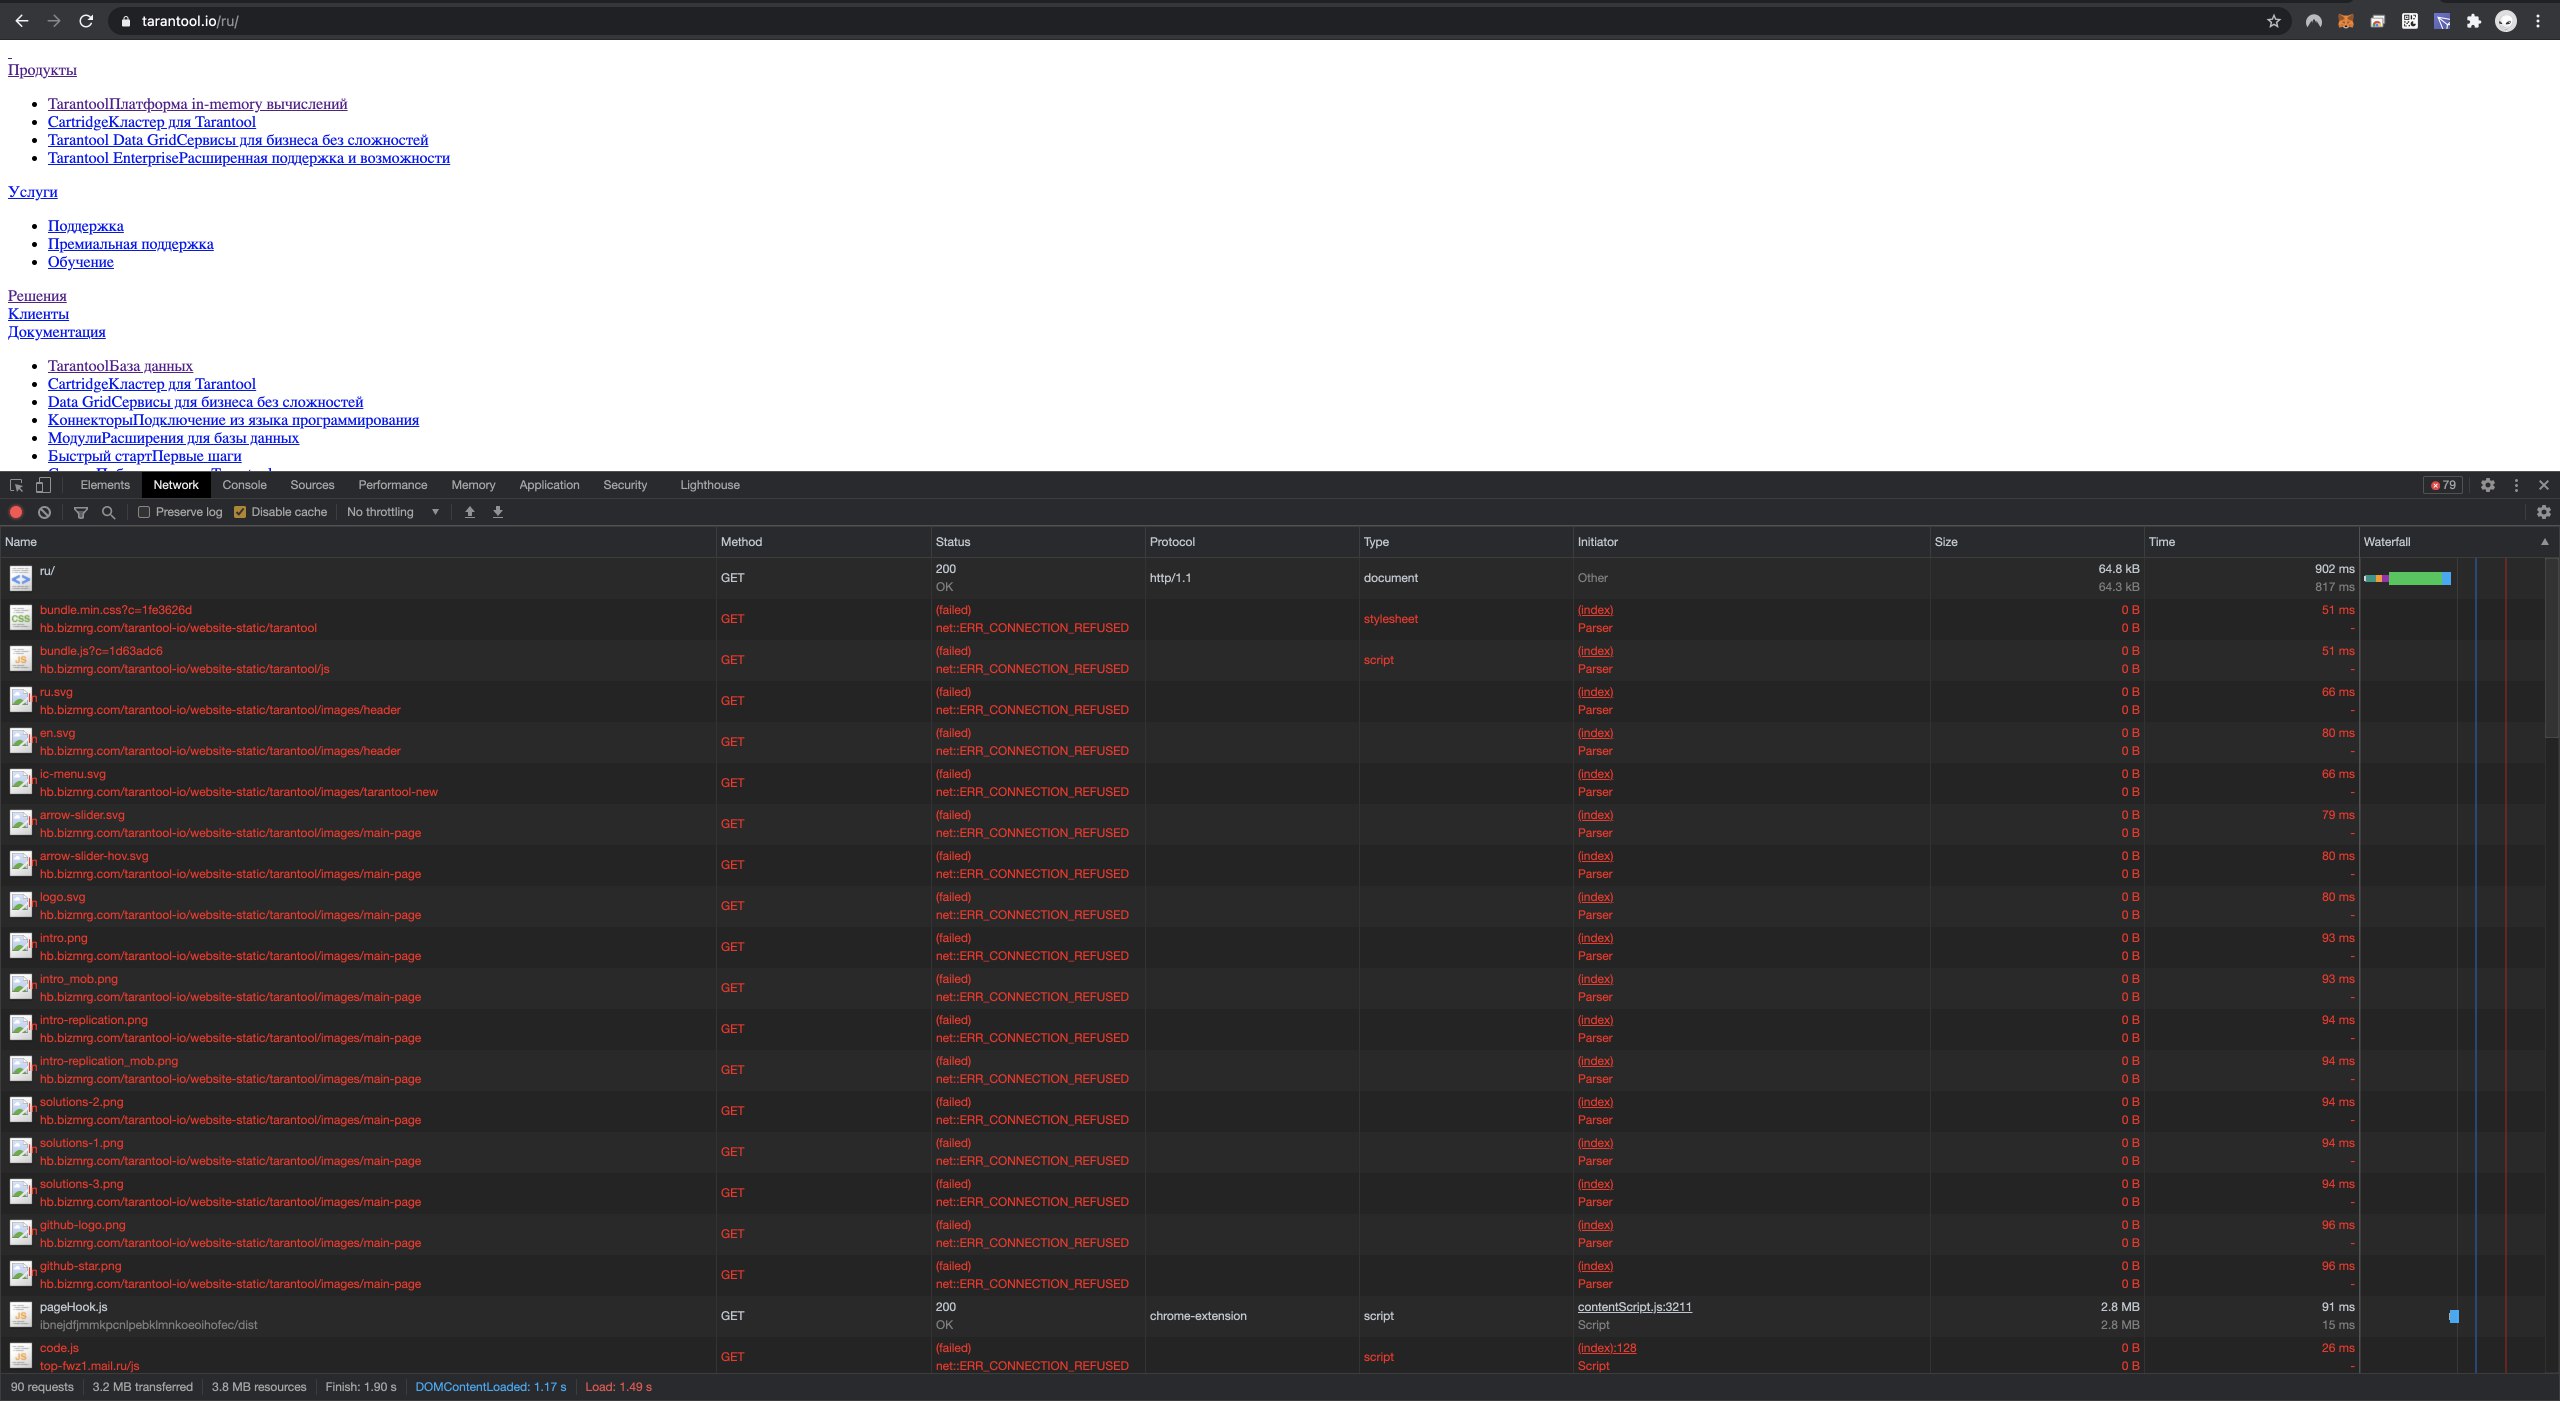Viewport: 2560px width, 1401px height.
Task: Bookmark page with star icon
Action: pos(2274,21)
